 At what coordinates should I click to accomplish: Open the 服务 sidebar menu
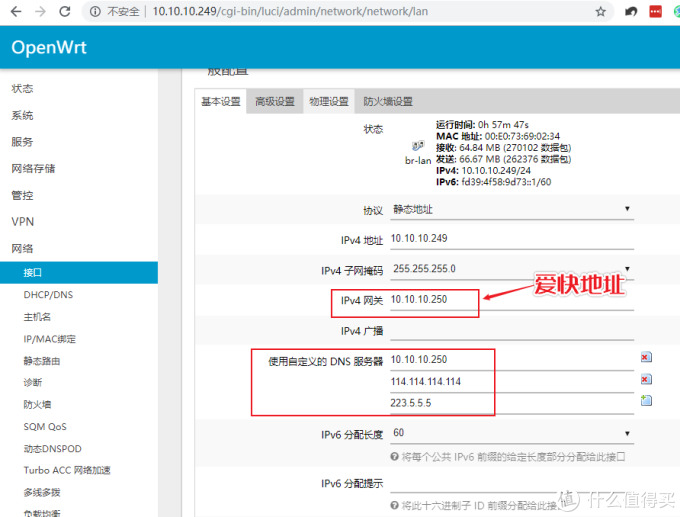[22, 142]
